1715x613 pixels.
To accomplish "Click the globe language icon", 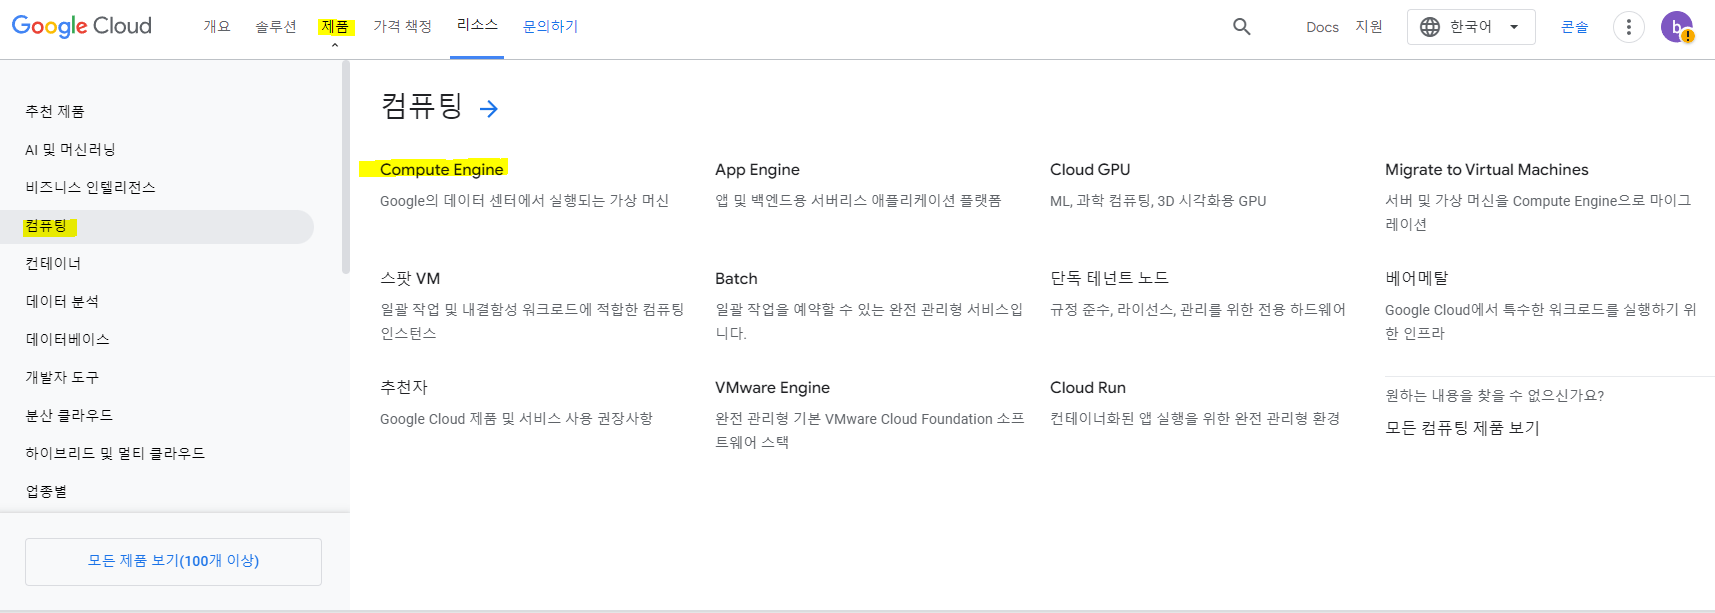I will pyautogui.click(x=1430, y=27).
